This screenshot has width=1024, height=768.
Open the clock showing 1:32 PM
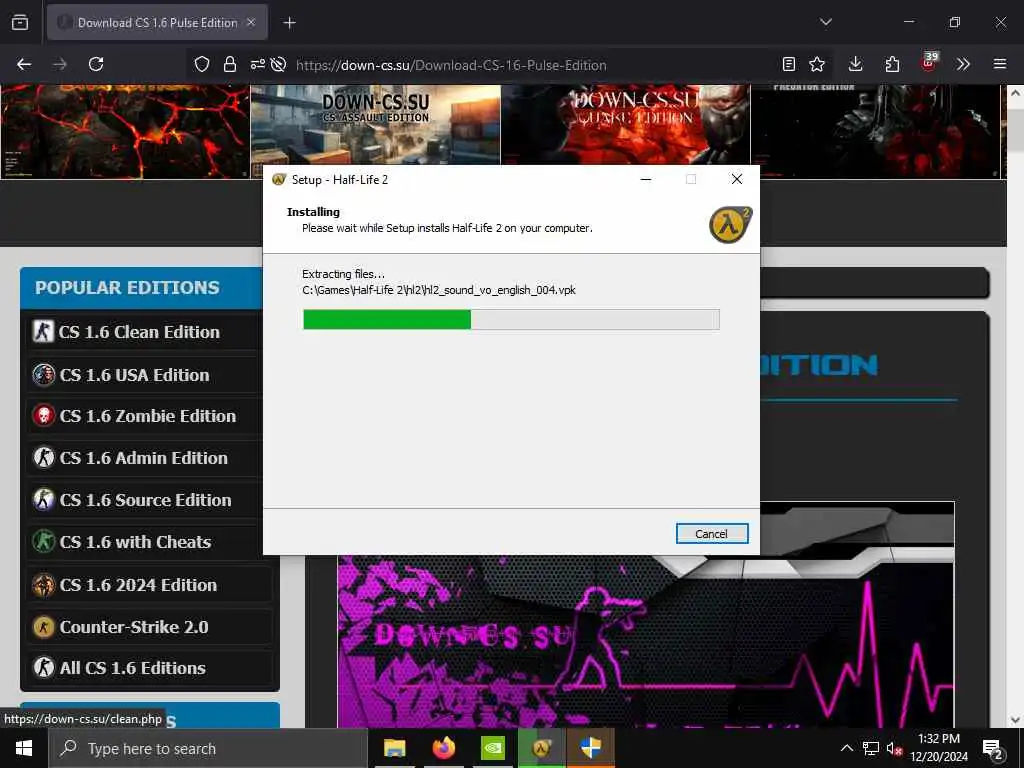[x=939, y=748]
